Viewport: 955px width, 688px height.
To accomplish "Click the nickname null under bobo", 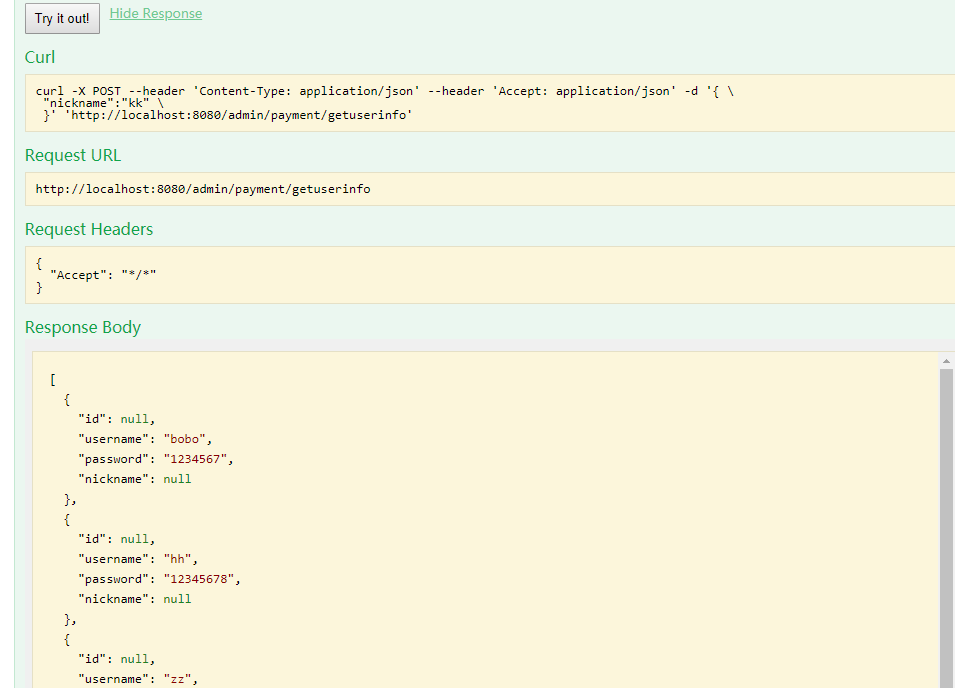I will (x=177, y=479).
